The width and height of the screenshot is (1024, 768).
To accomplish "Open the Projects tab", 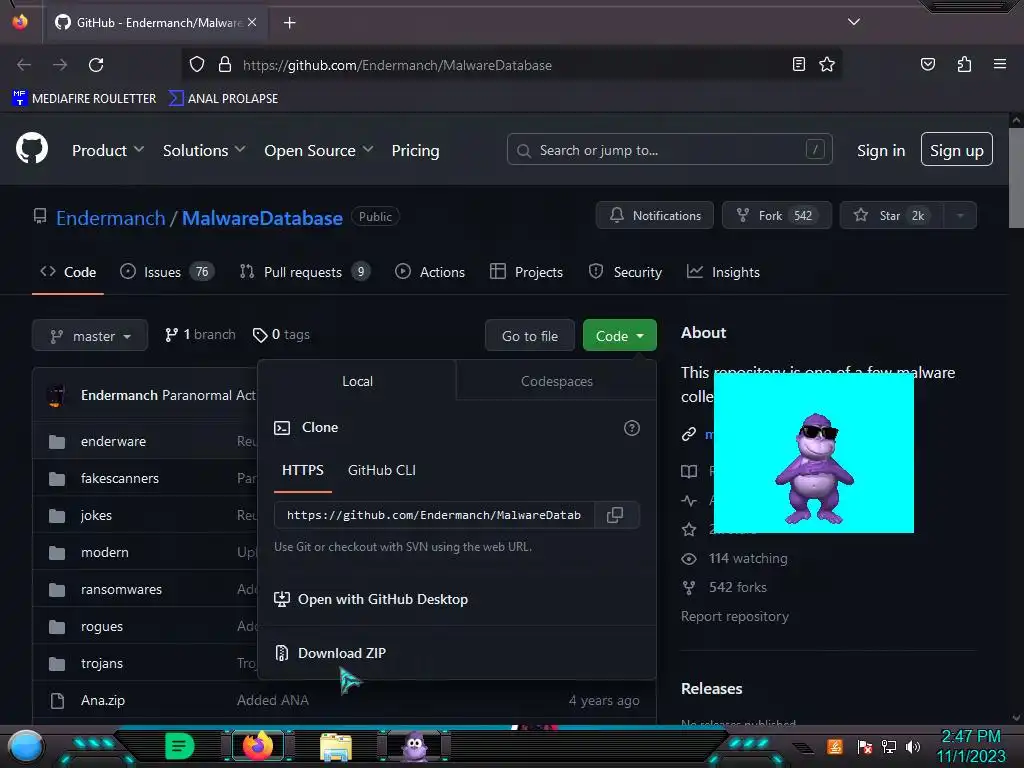I will [526, 272].
